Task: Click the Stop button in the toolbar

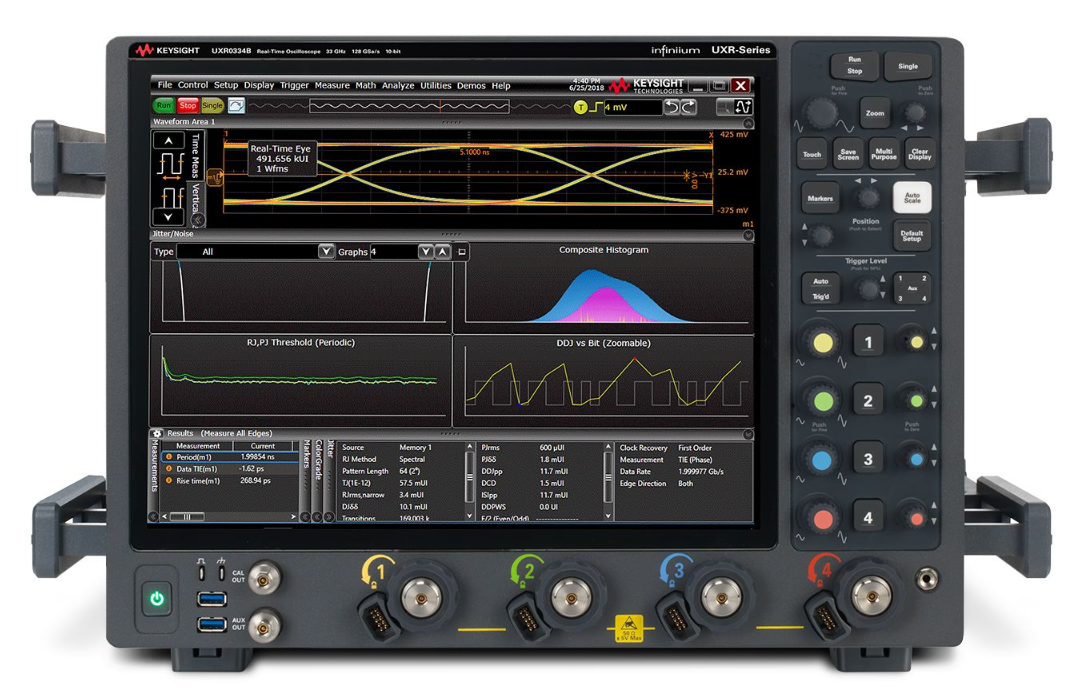Action: click(x=189, y=106)
